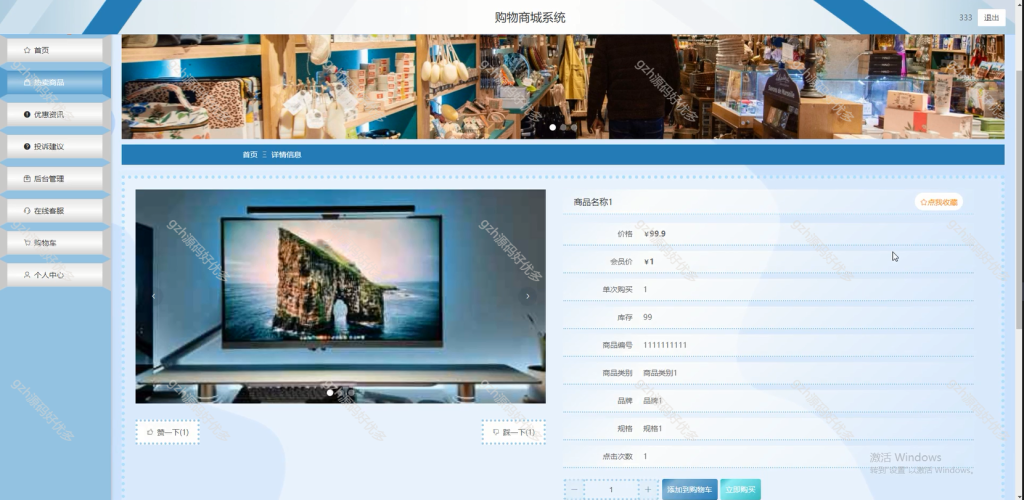This screenshot has height=500, width=1024.
Task: Go to 投诉建议 page
Action: pos(55,146)
